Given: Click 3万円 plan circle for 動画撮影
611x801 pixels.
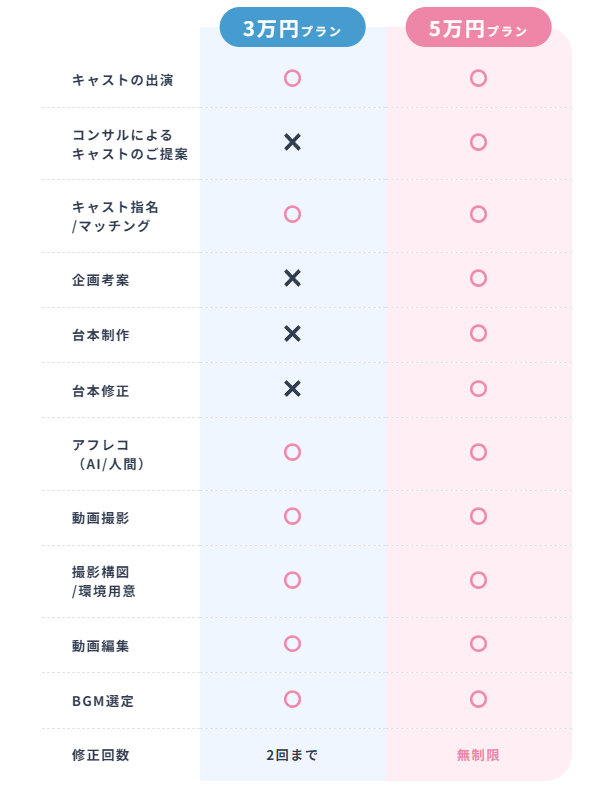Looking at the screenshot, I should coord(292,516).
